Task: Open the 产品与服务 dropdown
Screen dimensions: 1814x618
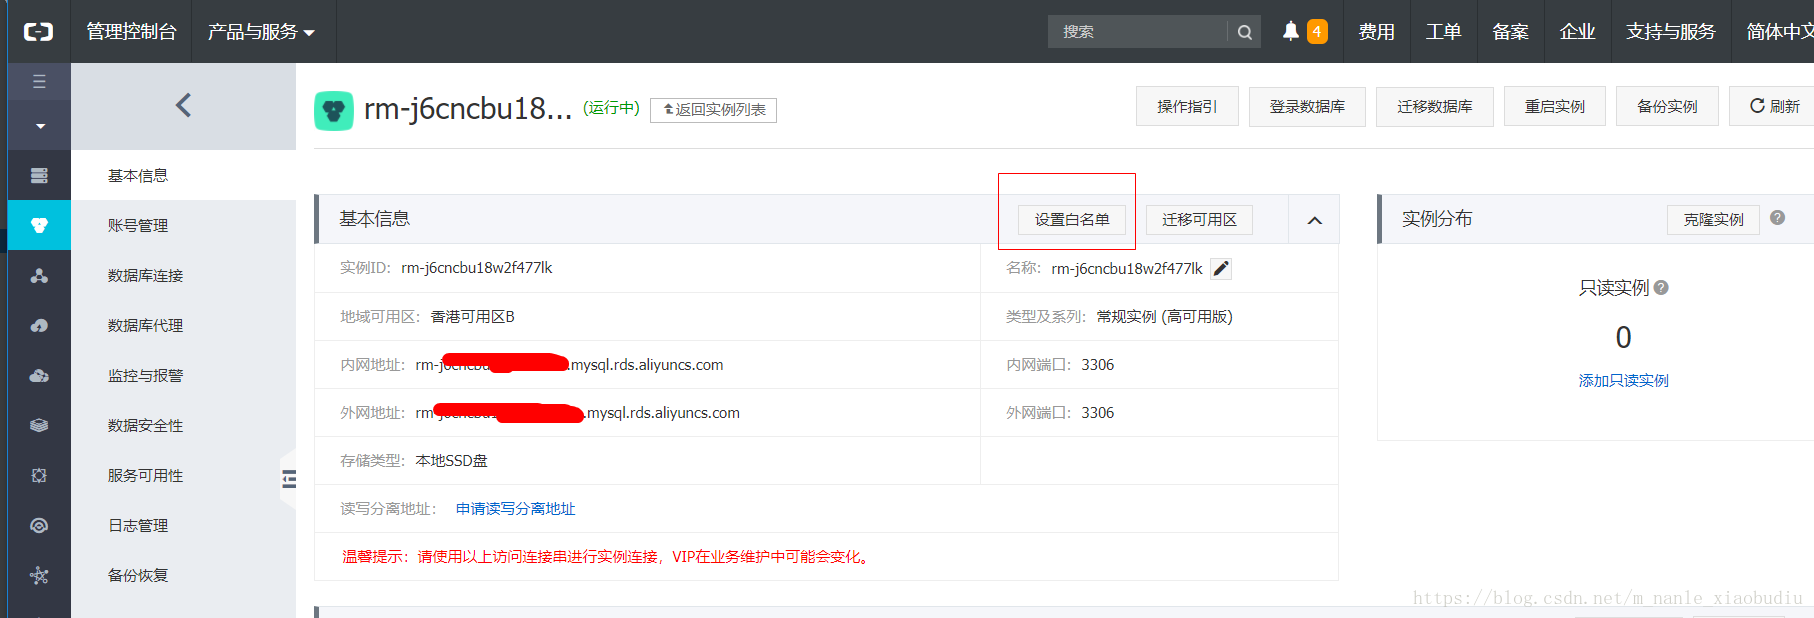Action: [x=261, y=32]
